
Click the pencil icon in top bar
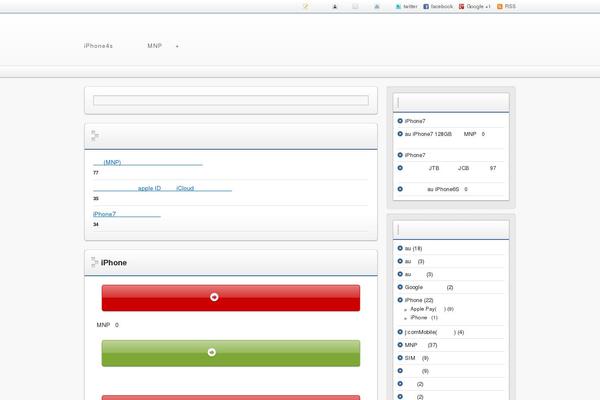(305, 7)
